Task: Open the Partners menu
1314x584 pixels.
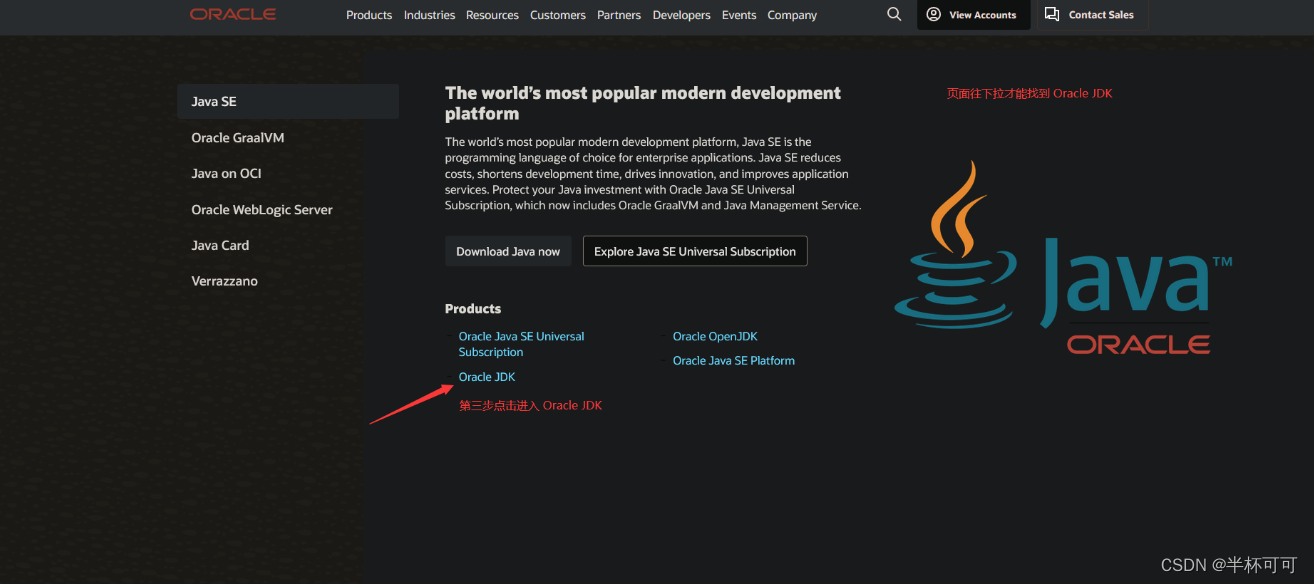Action: click(619, 15)
